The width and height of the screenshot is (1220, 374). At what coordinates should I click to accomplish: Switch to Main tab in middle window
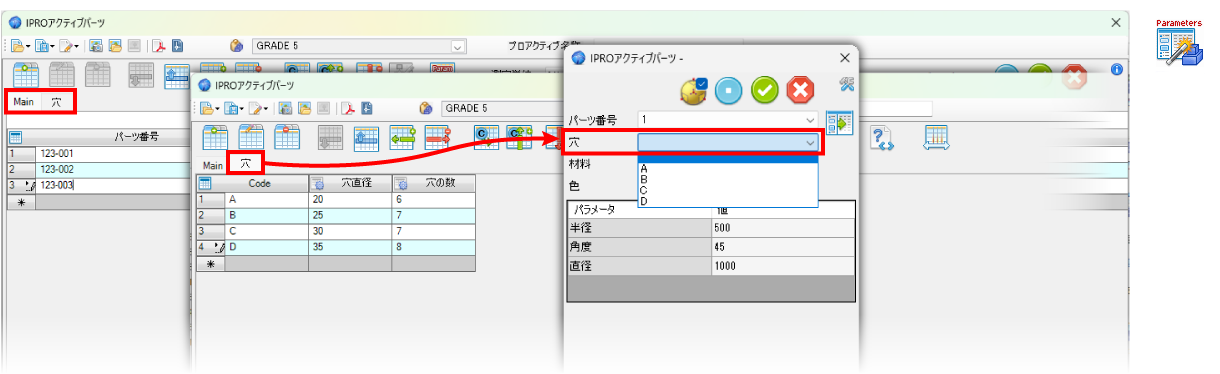pyautogui.click(x=213, y=165)
